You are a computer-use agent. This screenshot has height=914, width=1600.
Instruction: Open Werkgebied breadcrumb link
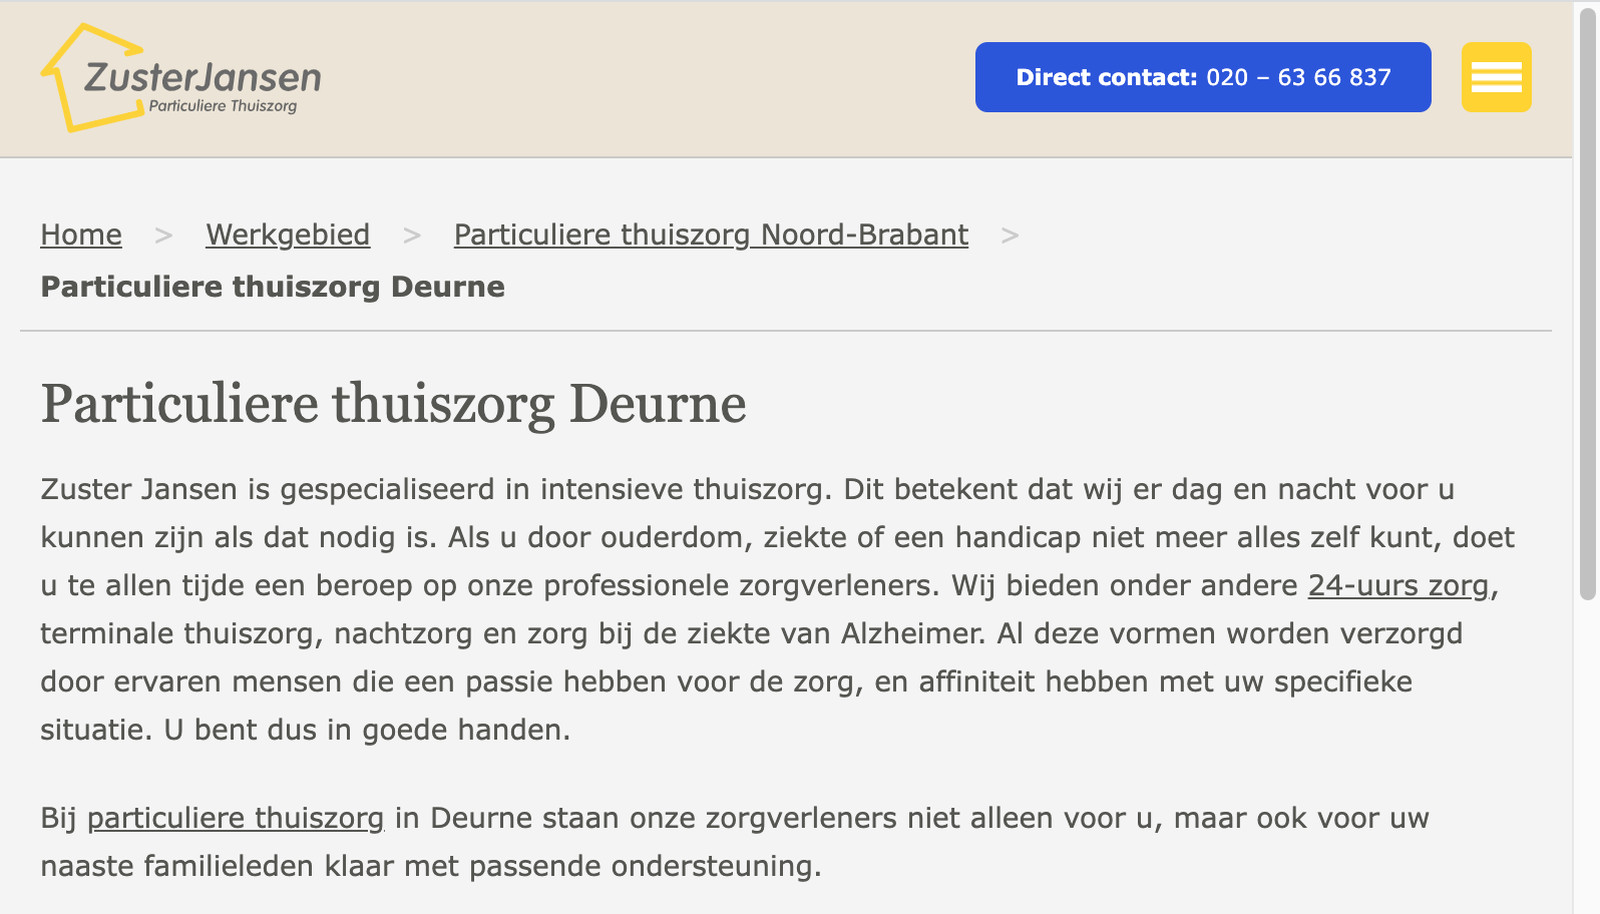pos(288,234)
